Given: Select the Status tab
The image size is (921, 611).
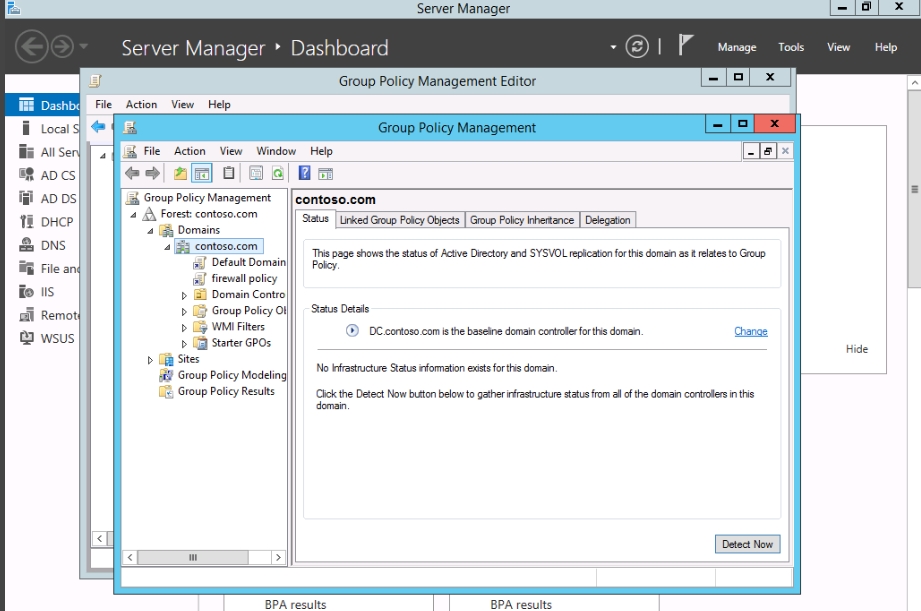Looking at the screenshot, I should (315, 219).
